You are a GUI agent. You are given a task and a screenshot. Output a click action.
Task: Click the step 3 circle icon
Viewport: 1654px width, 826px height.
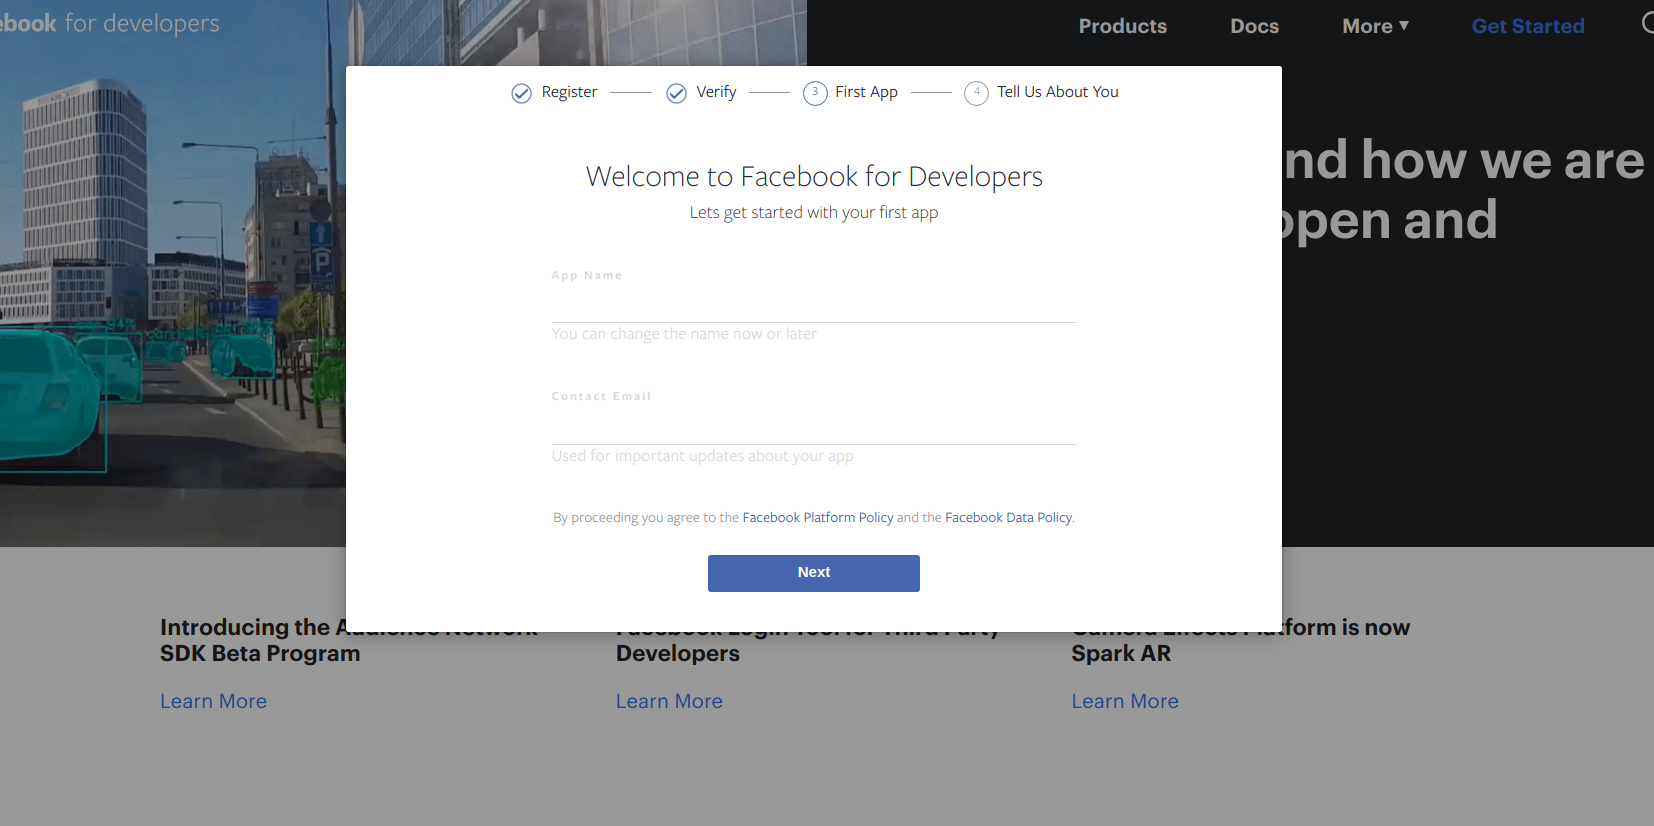(x=815, y=93)
